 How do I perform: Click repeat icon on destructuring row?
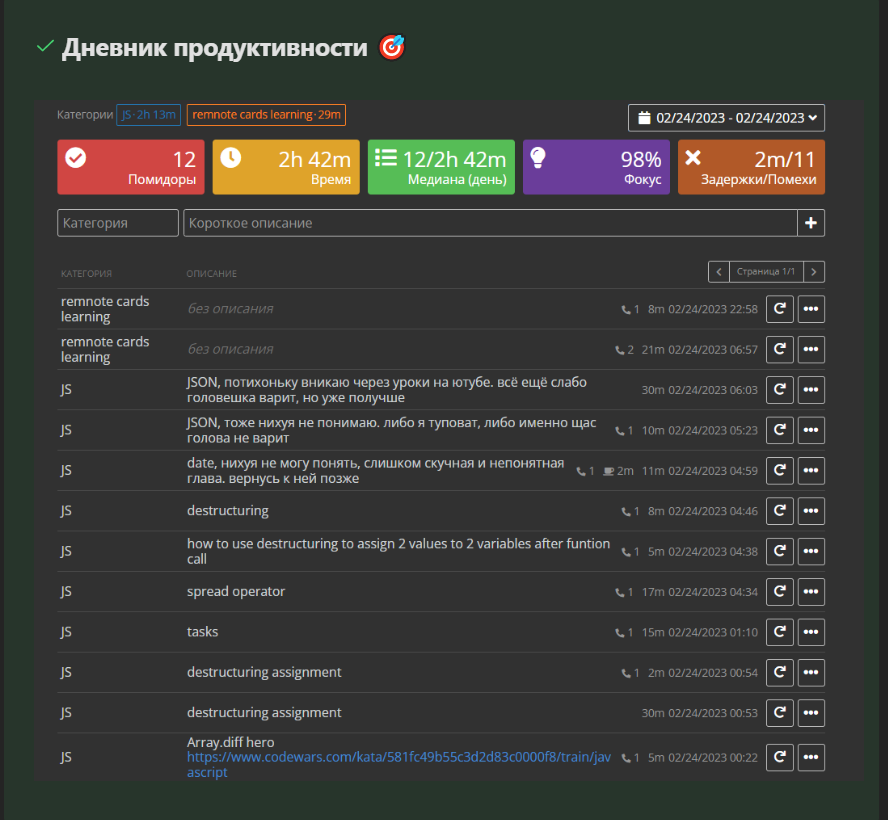tap(779, 511)
